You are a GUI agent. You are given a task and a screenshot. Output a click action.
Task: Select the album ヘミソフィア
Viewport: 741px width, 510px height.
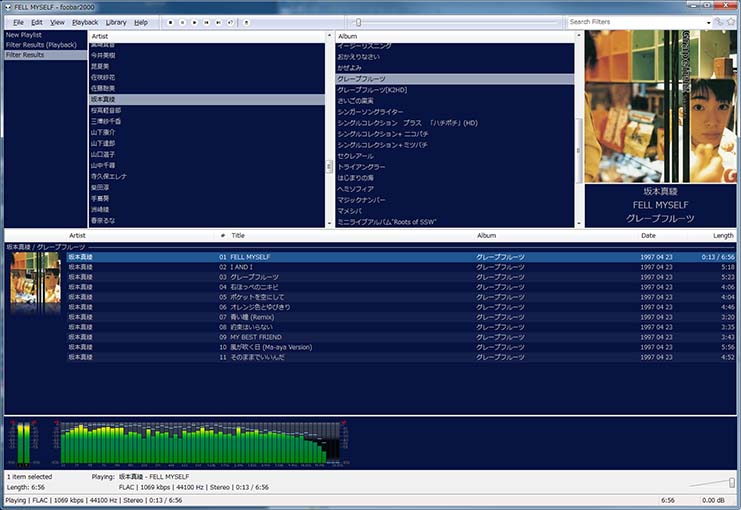[455, 189]
